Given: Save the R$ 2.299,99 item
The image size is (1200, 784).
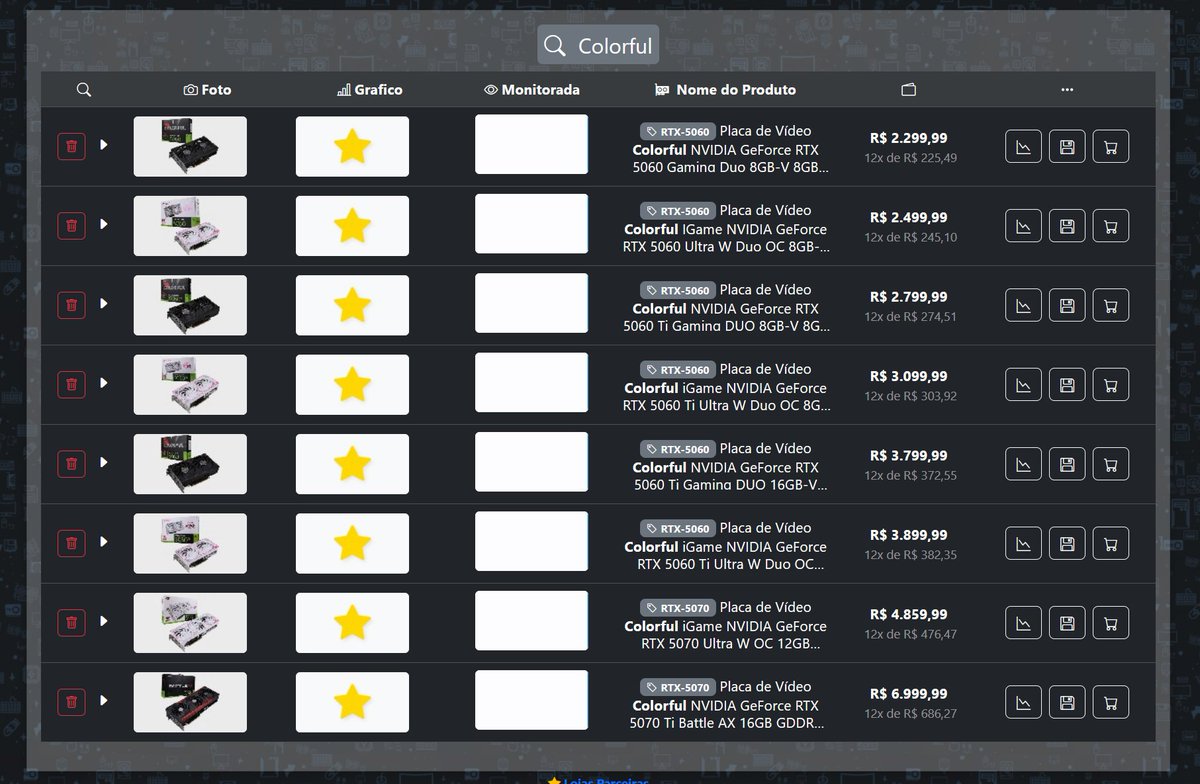Looking at the screenshot, I should (x=1067, y=146).
